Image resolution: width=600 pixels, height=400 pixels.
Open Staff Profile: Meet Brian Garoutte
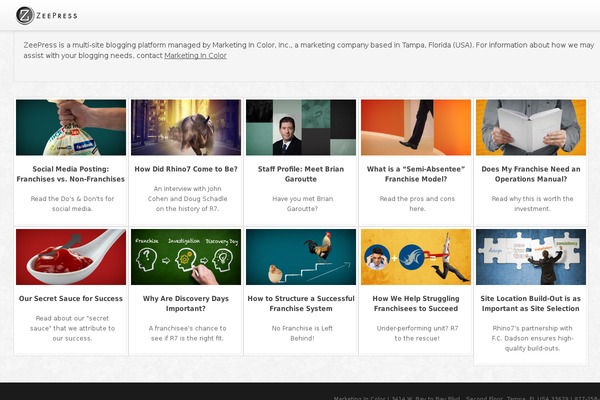pos(301,174)
